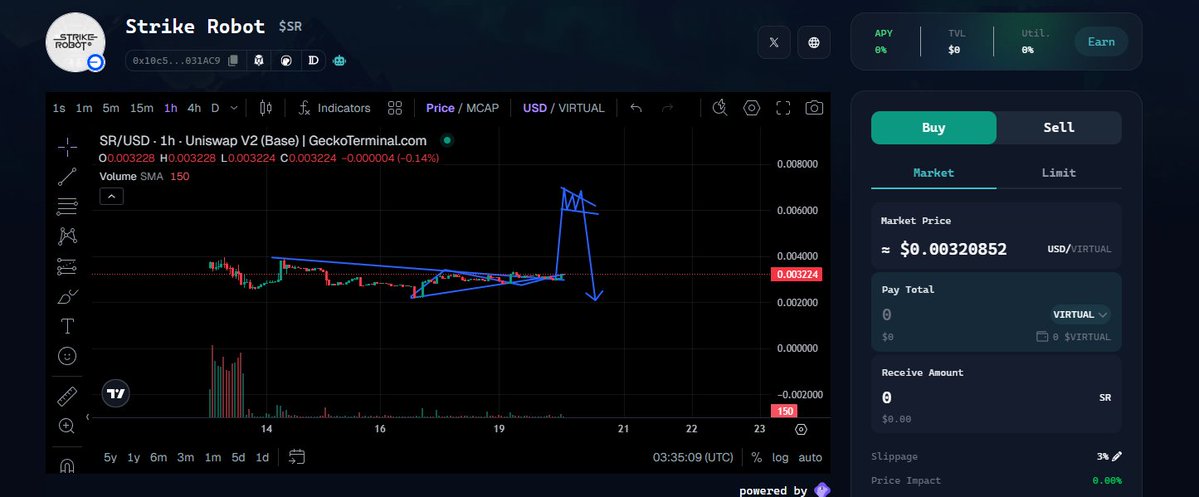Open the timezone menu 03:35:09 (UTC)
Screen dimensions: 1199x497
point(693,457)
